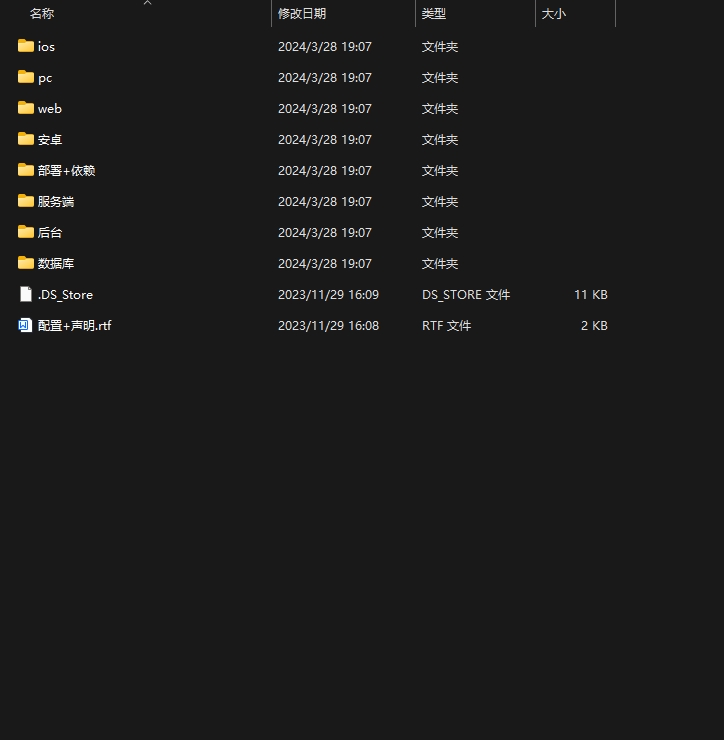Click the ios row modified date
The width and height of the screenshot is (724, 740).
(x=325, y=47)
